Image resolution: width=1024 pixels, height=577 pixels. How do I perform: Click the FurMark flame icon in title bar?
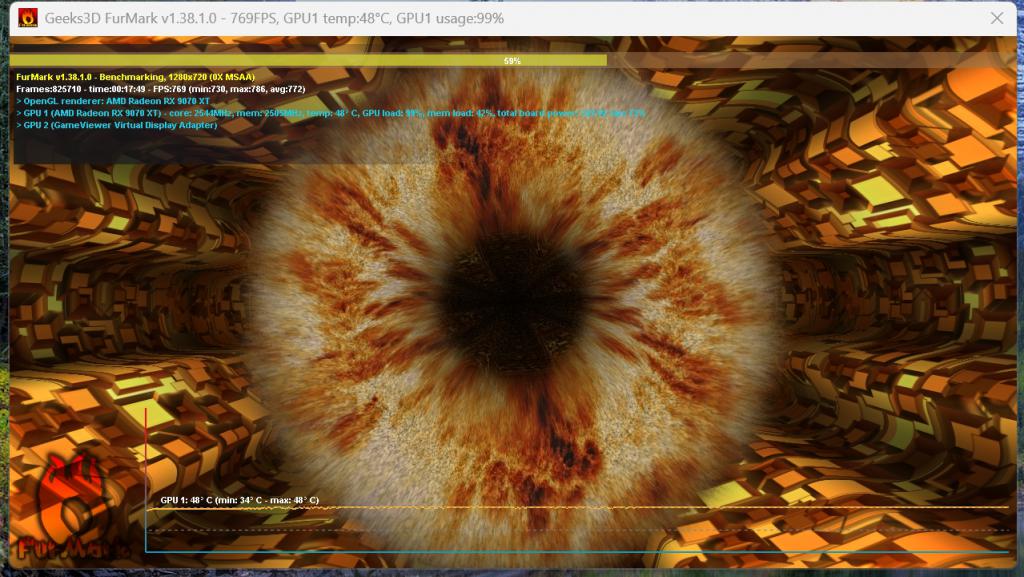click(27, 18)
